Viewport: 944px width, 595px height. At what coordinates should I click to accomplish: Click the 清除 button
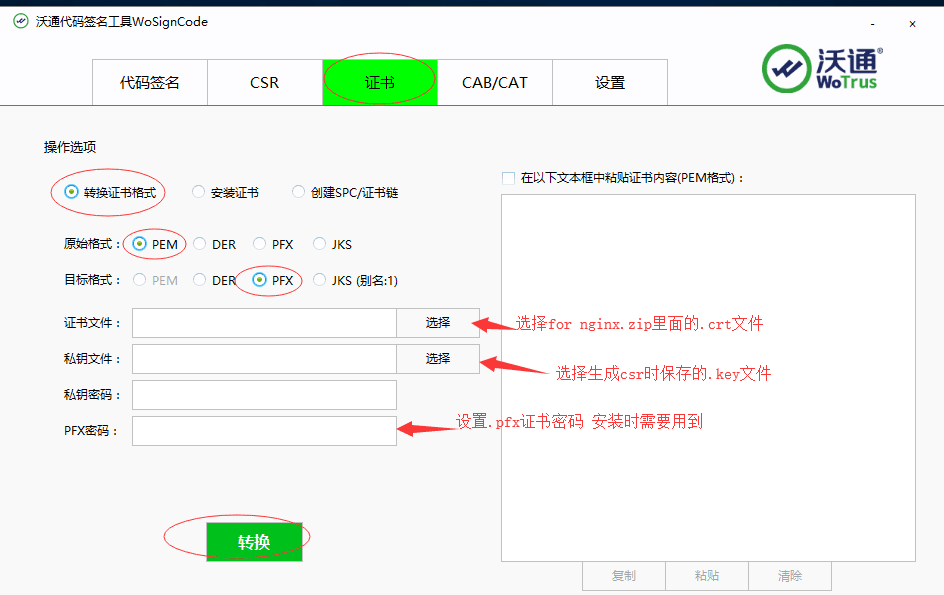tap(790, 576)
